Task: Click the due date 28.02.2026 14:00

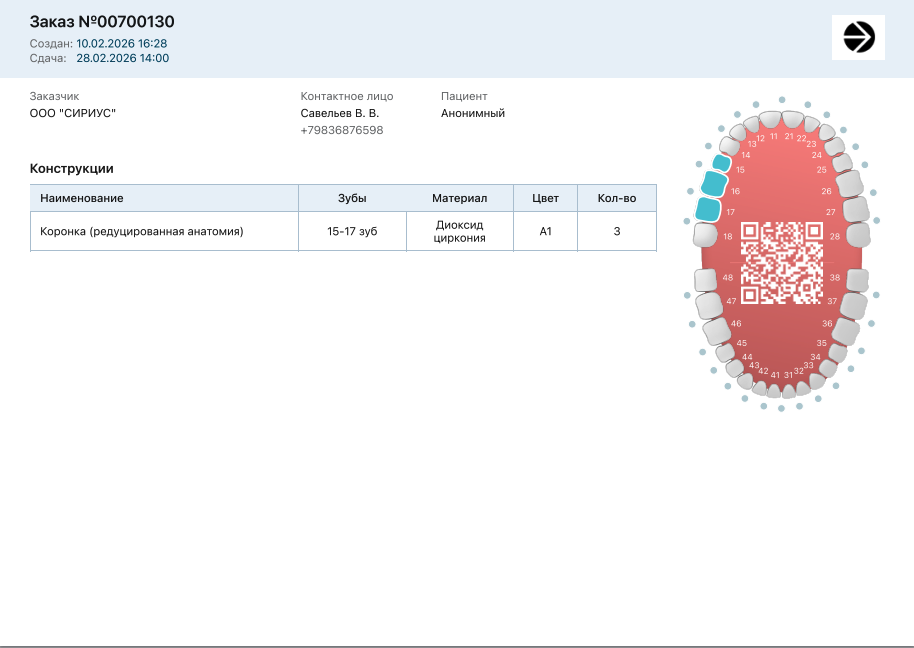Action: coord(122,58)
